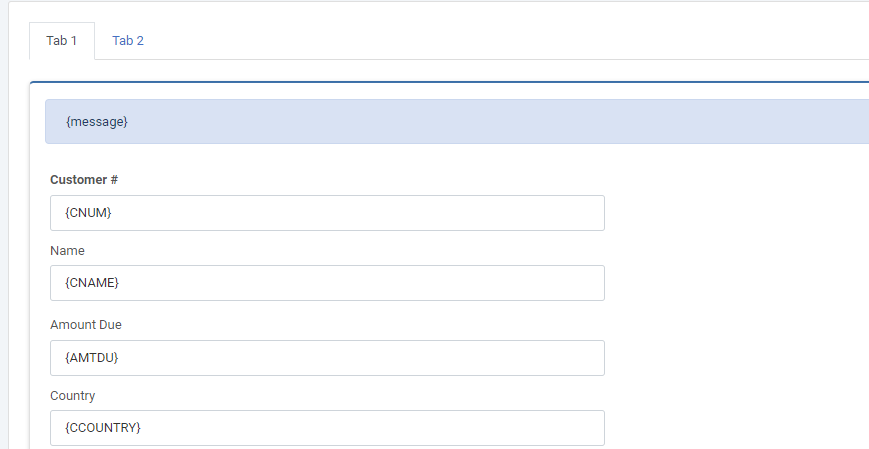Click the {CNAME} value text
869x449 pixels.
(x=92, y=282)
